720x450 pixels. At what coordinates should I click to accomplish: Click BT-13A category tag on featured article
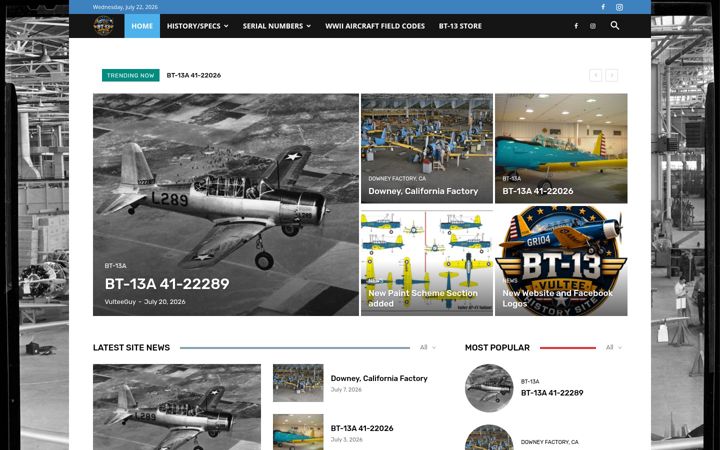[x=116, y=266]
